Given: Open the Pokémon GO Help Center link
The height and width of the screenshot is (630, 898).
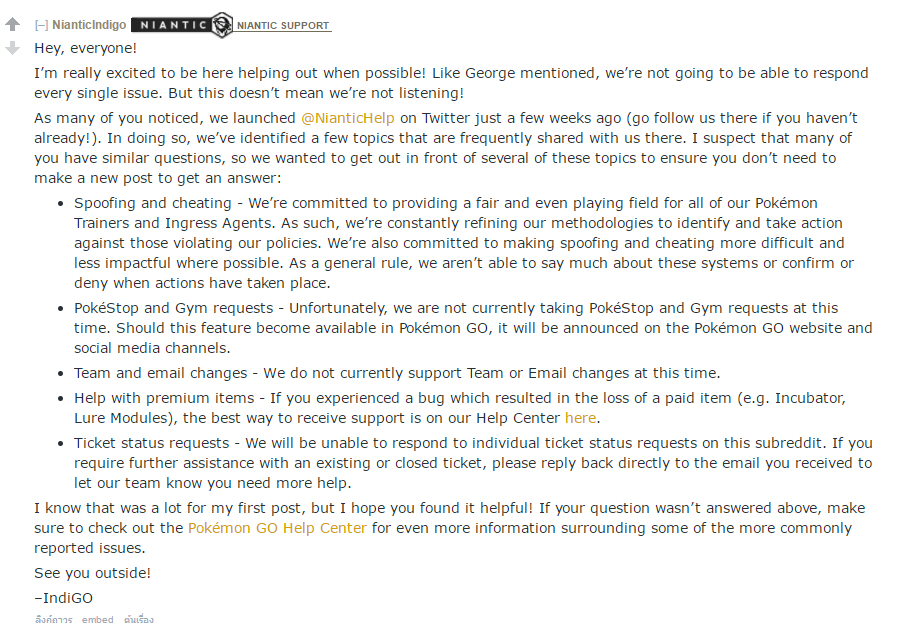Looking at the screenshot, I should tap(277, 528).
